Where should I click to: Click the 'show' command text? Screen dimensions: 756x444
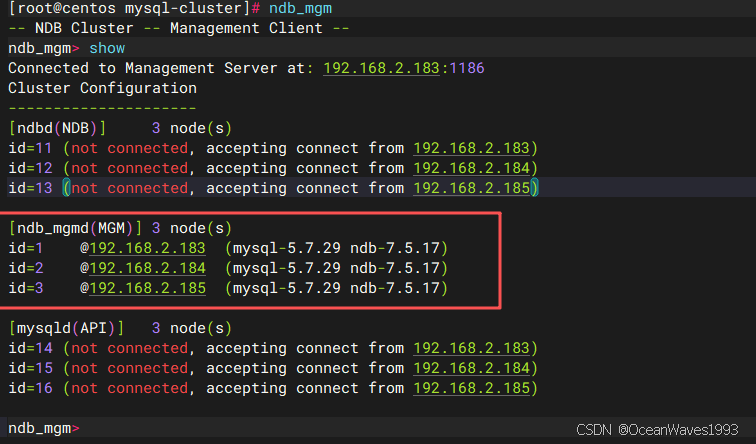[107, 48]
